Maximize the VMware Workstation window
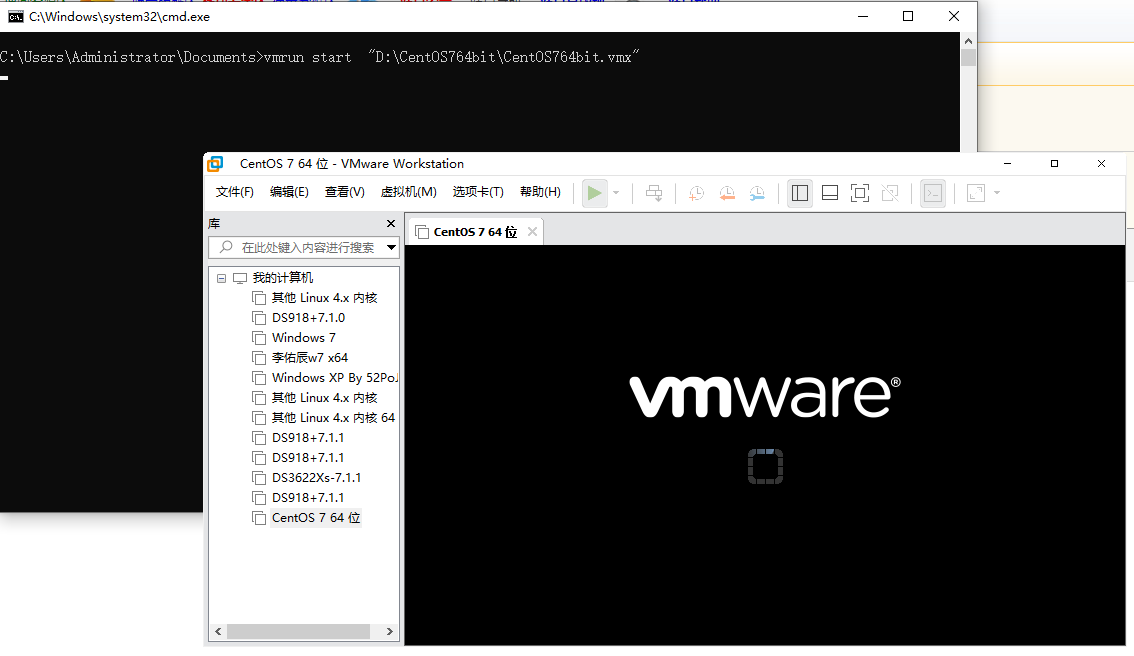The width and height of the screenshot is (1134, 656). pyautogui.click(x=1054, y=164)
